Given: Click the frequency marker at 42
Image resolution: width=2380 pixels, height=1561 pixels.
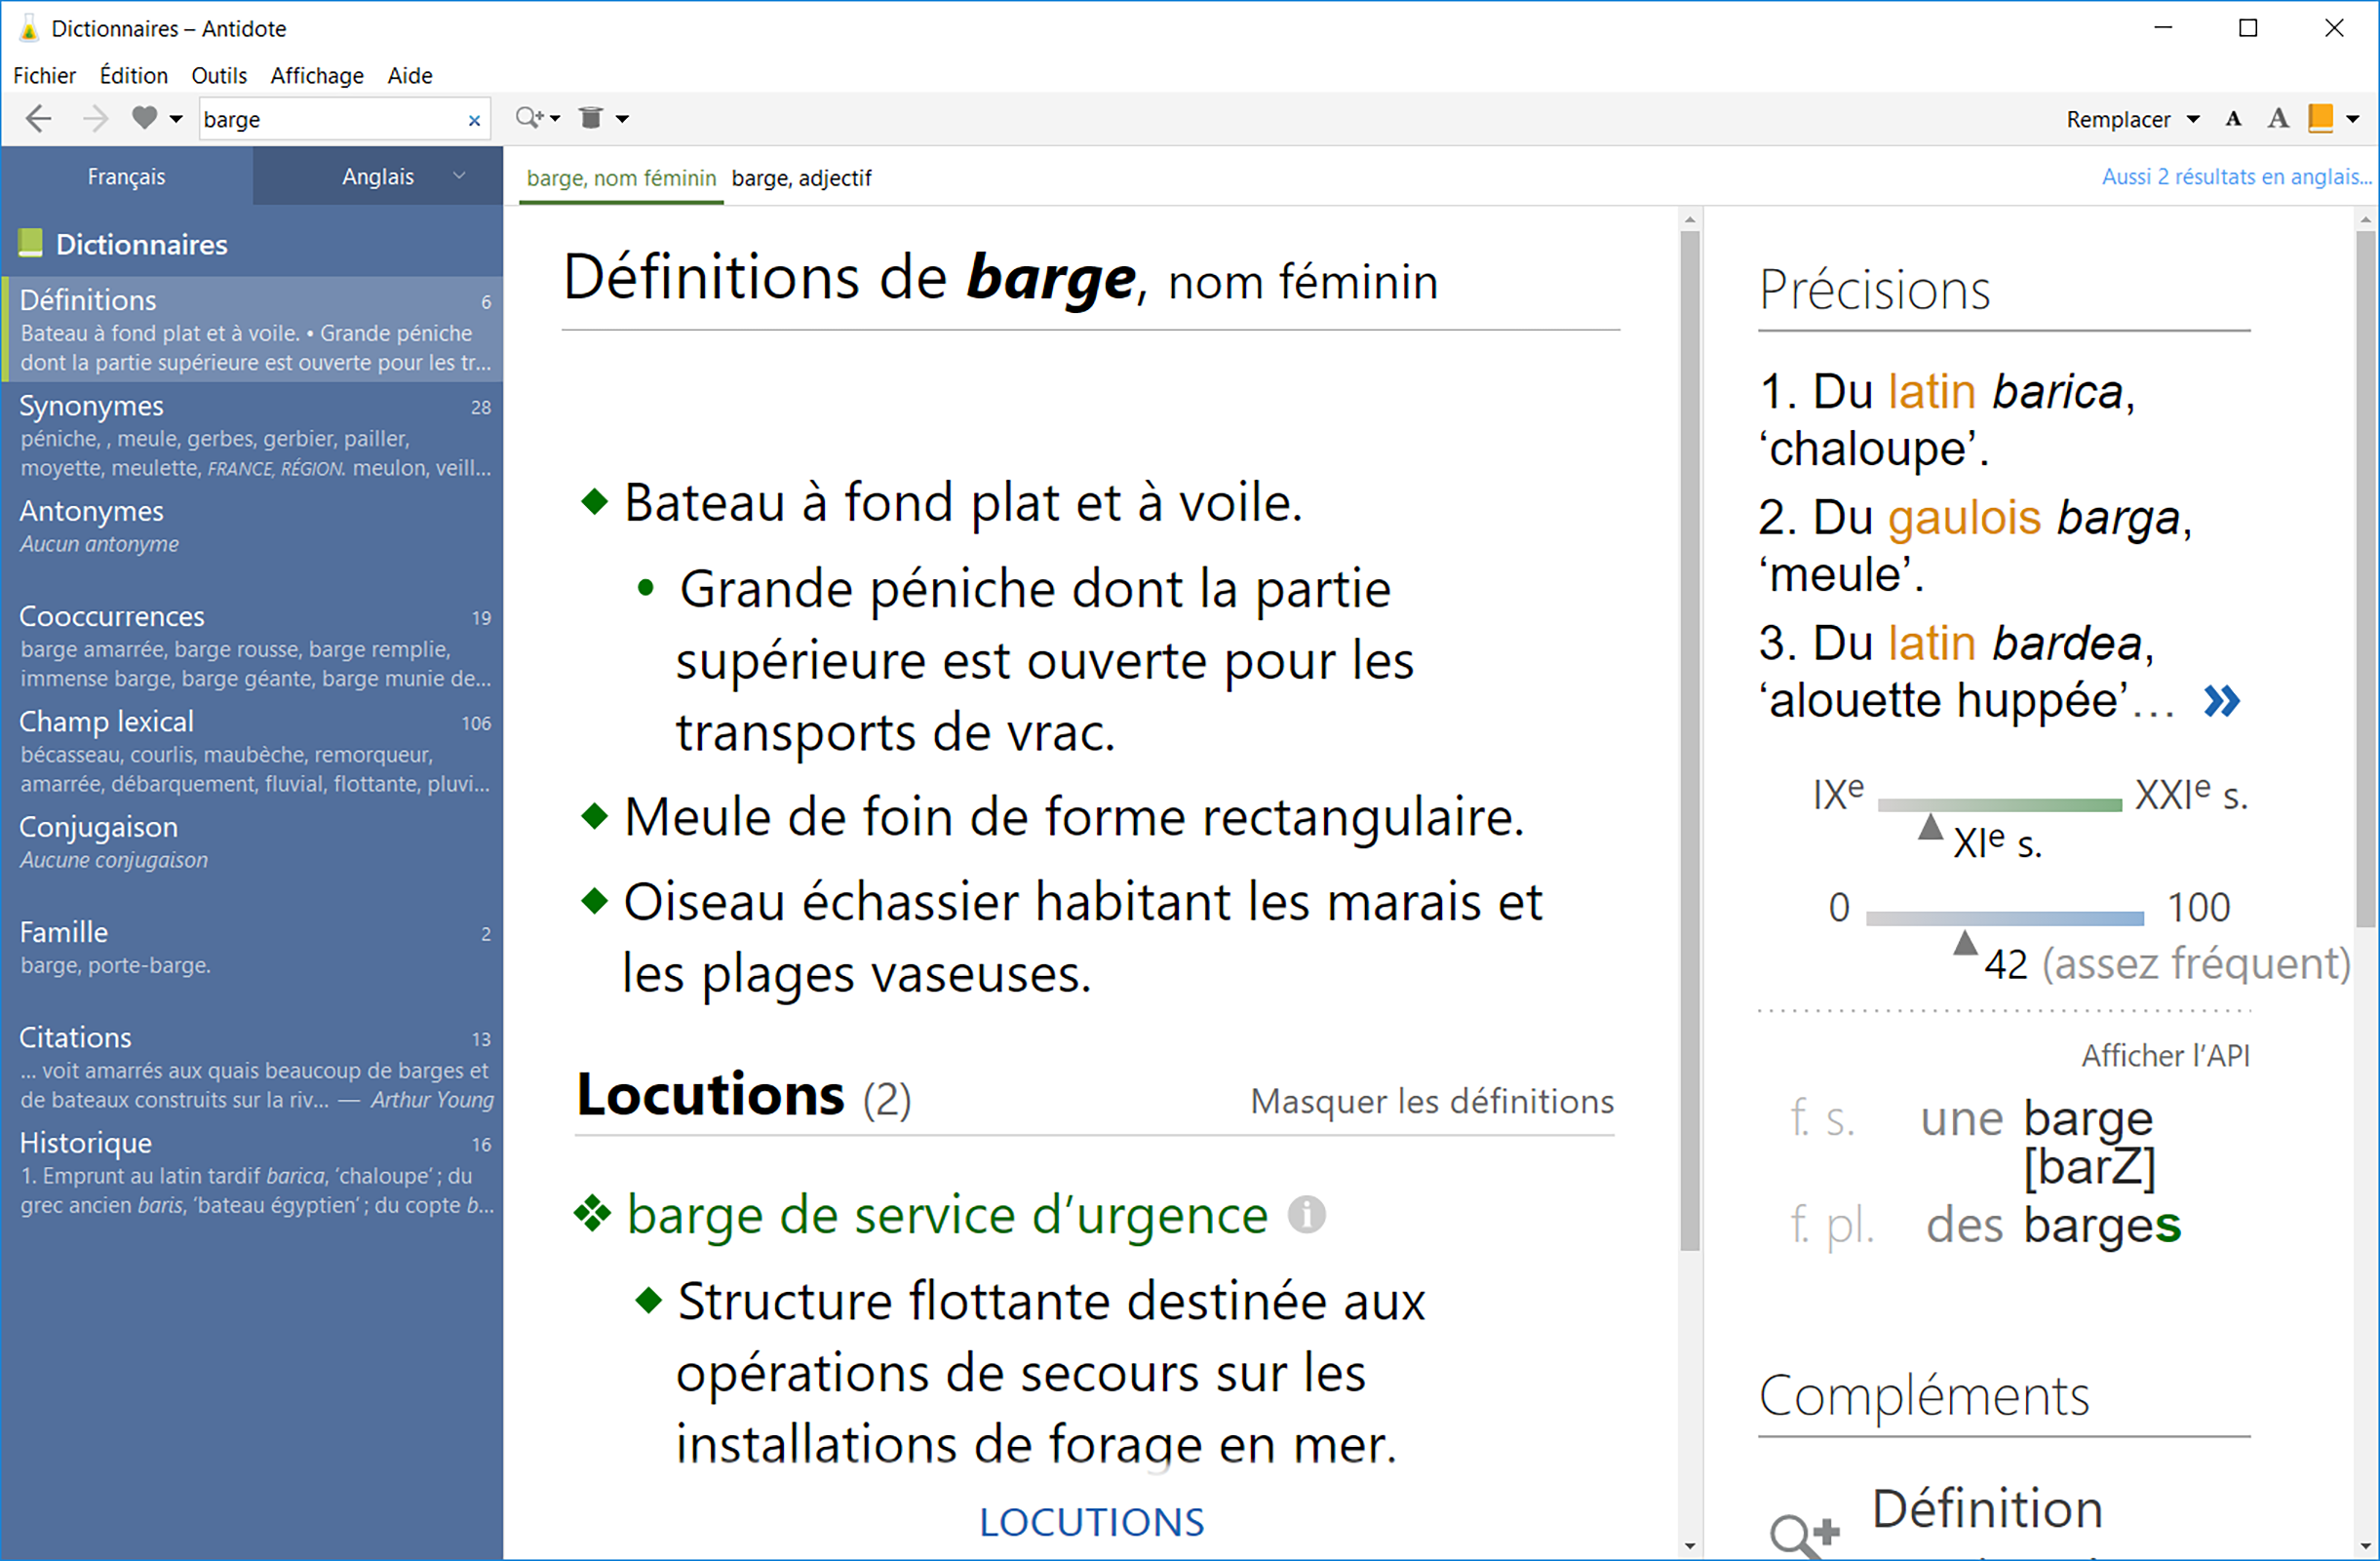Looking at the screenshot, I should point(1965,943).
